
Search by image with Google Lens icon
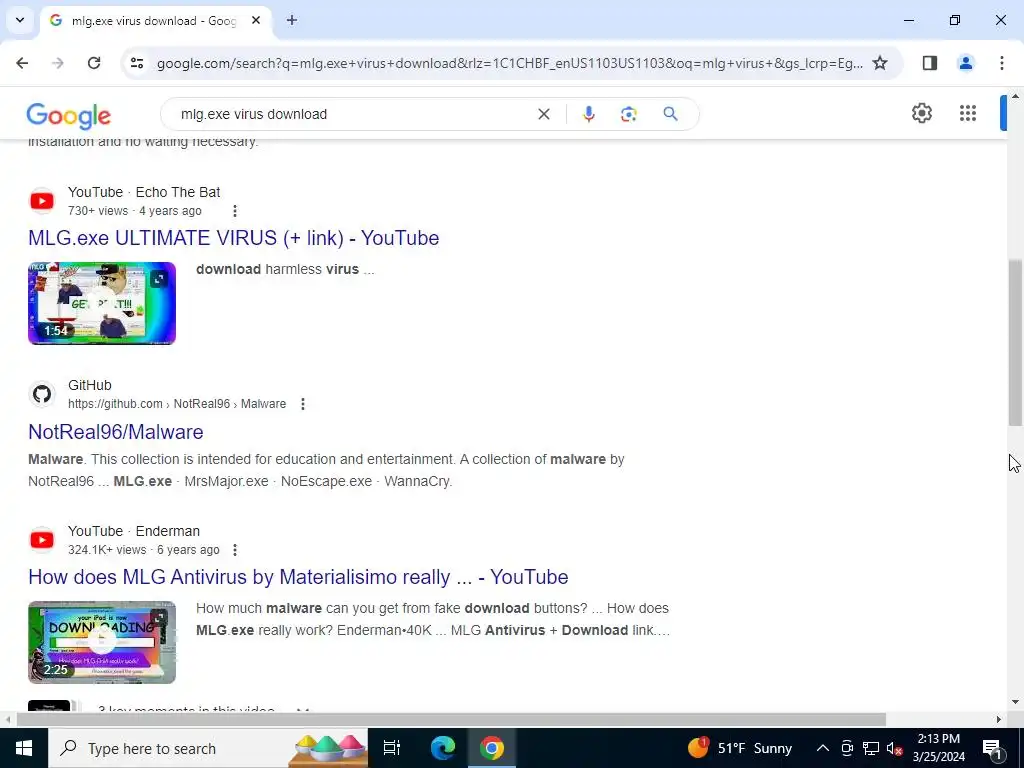click(x=628, y=114)
